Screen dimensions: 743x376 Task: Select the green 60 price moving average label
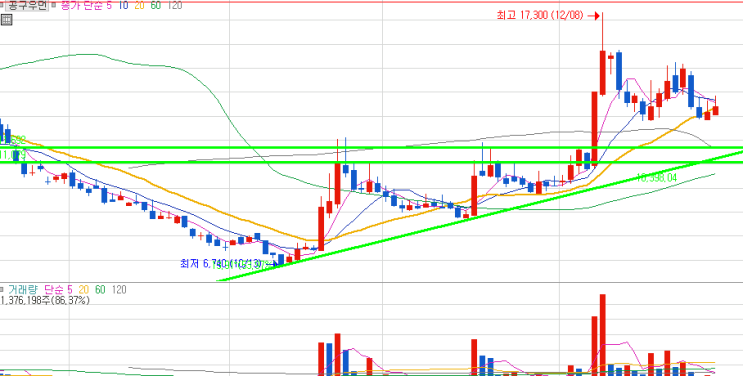click(155, 6)
